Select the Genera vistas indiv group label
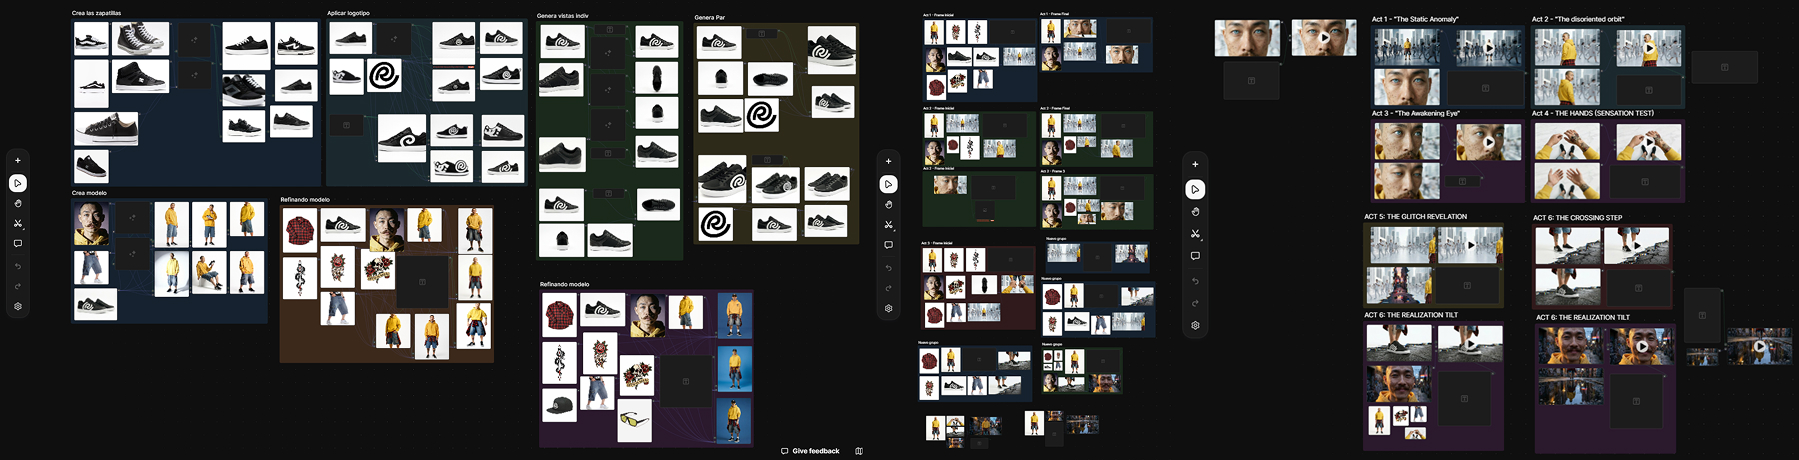Screen dimensions: 1799x460 pyautogui.click(x=562, y=16)
